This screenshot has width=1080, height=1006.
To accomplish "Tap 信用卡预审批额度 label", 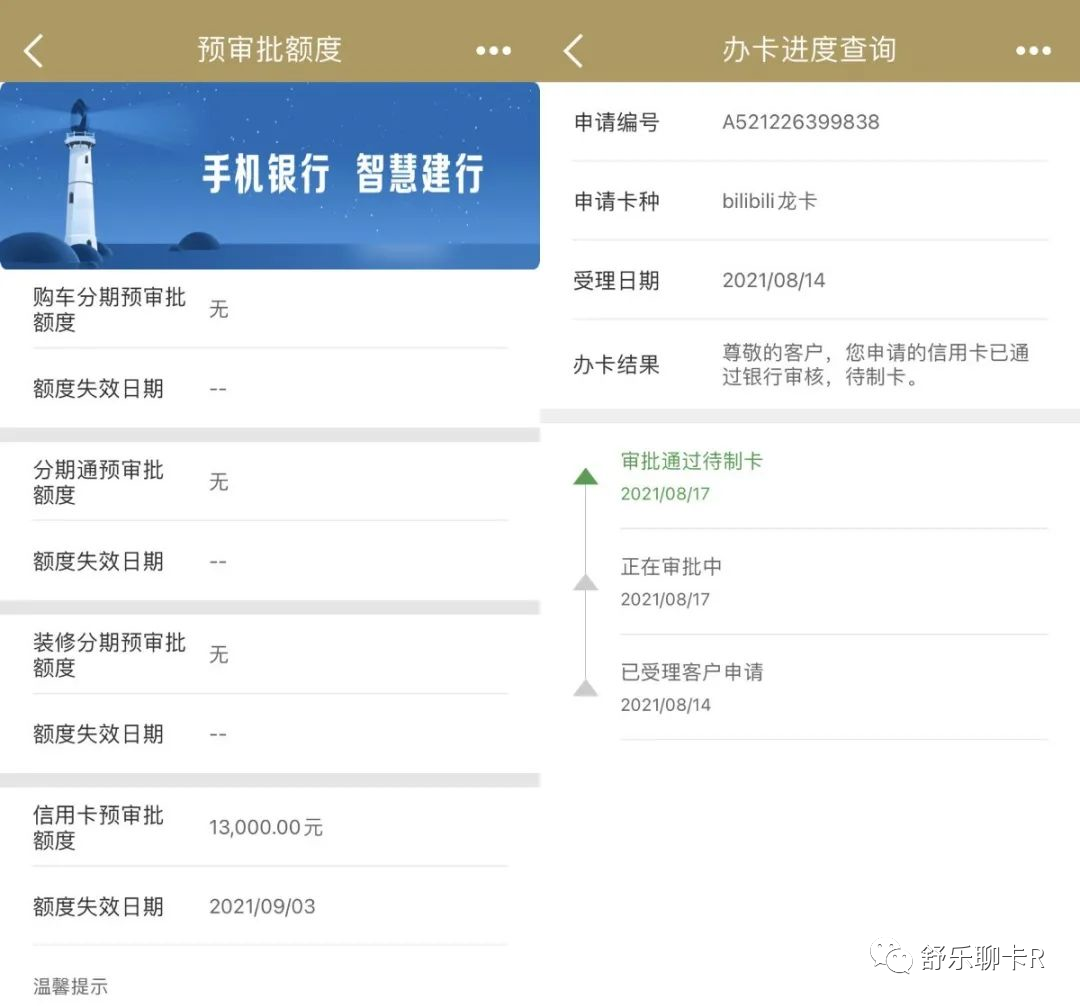I will click(x=98, y=827).
